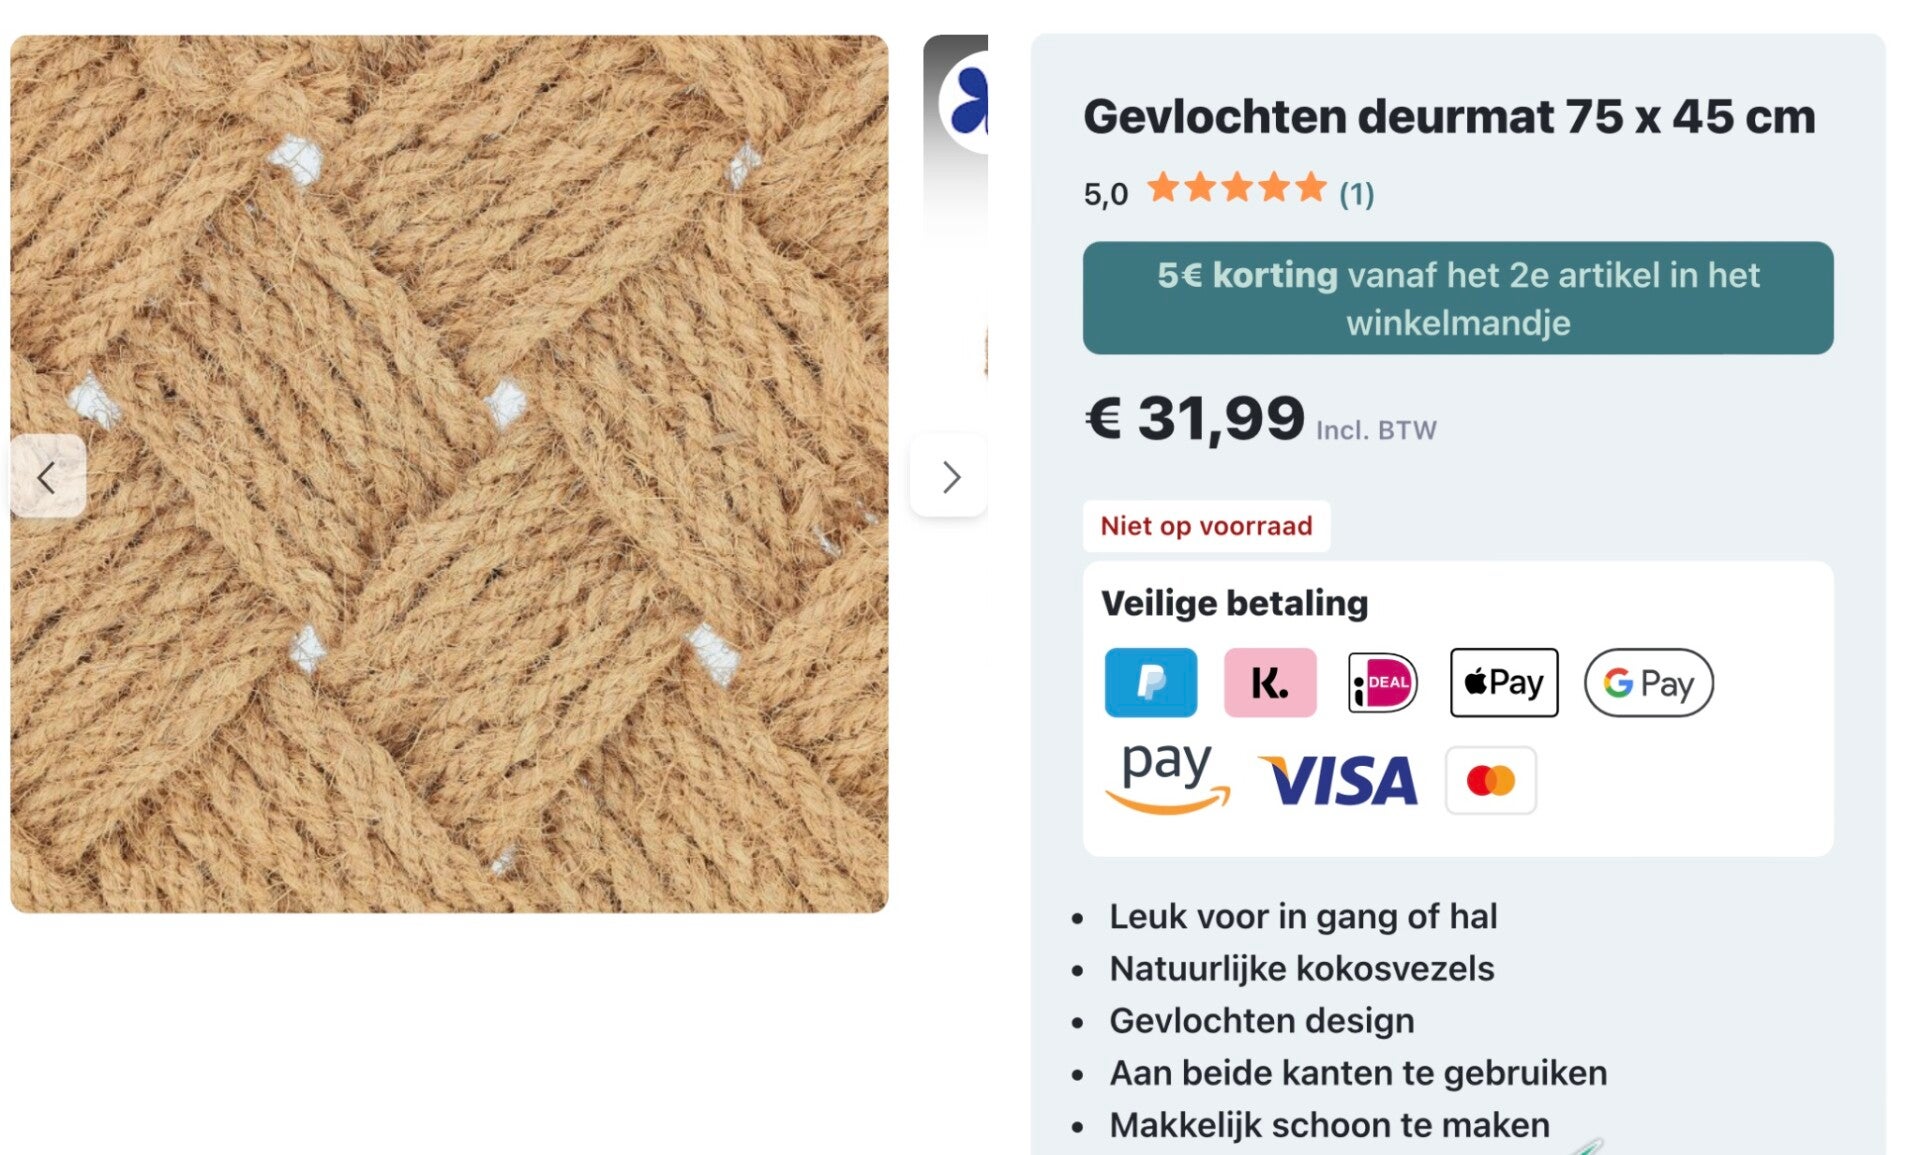Choose the iDEAL payment logo
1920x1155 pixels.
[x=1382, y=682]
